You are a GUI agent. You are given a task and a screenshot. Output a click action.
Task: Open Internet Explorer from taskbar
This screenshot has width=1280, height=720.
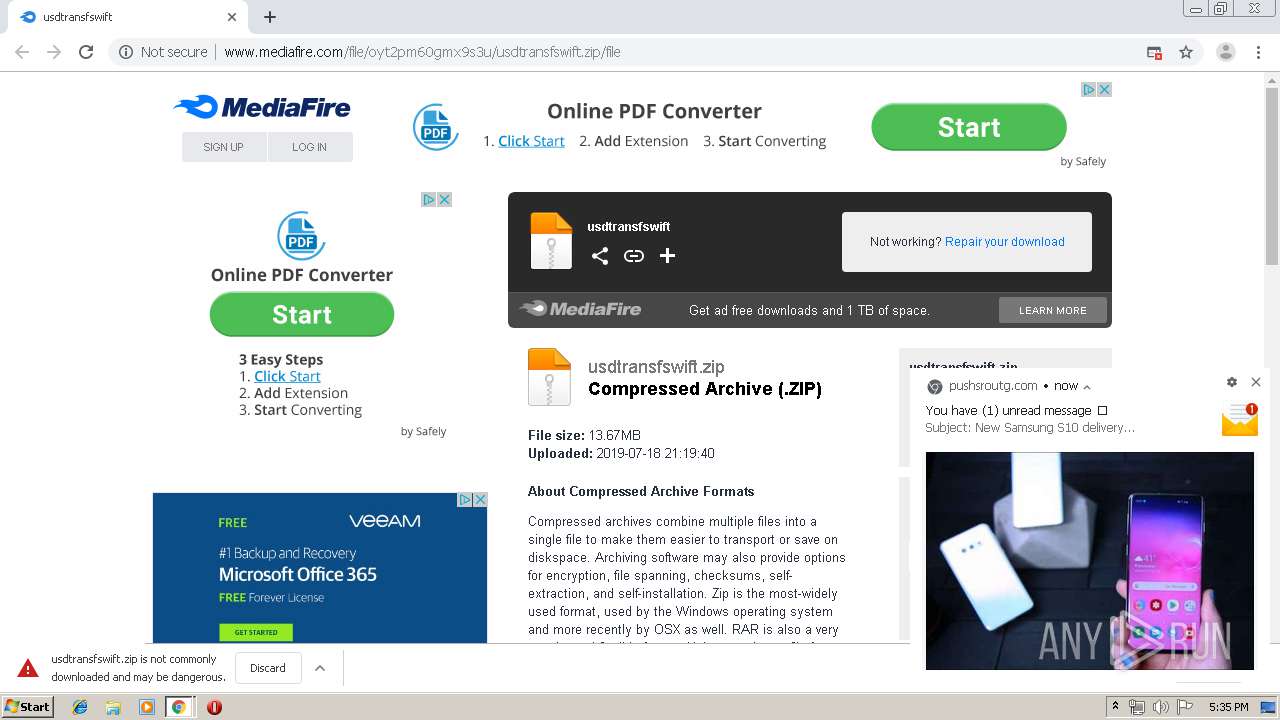coord(80,707)
